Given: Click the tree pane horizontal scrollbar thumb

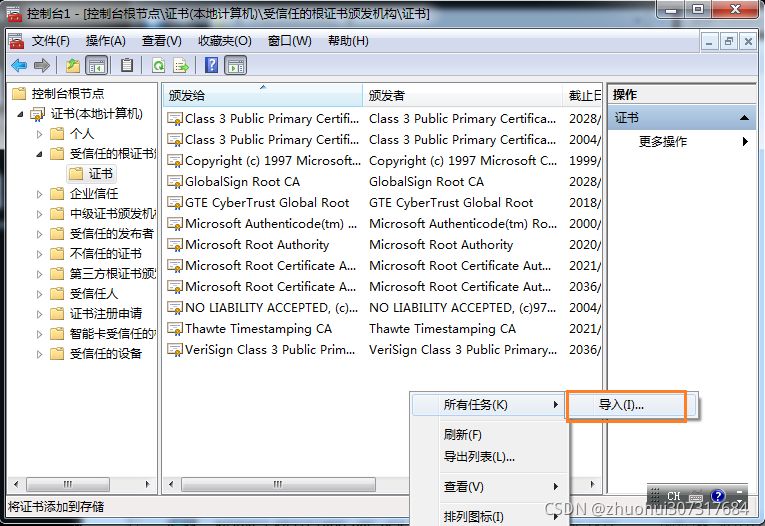Looking at the screenshot, I should (68, 485).
